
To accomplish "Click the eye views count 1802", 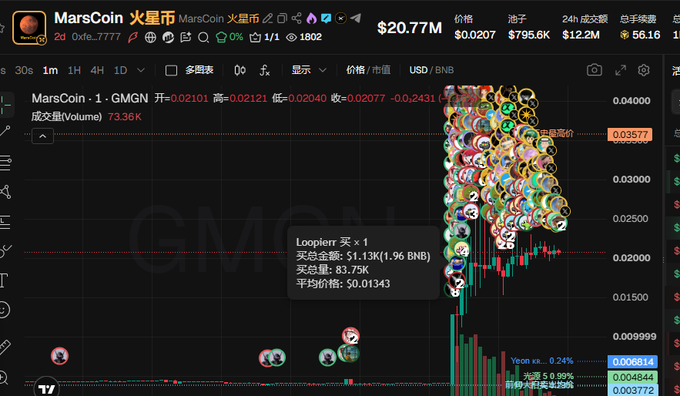I will [x=304, y=37].
